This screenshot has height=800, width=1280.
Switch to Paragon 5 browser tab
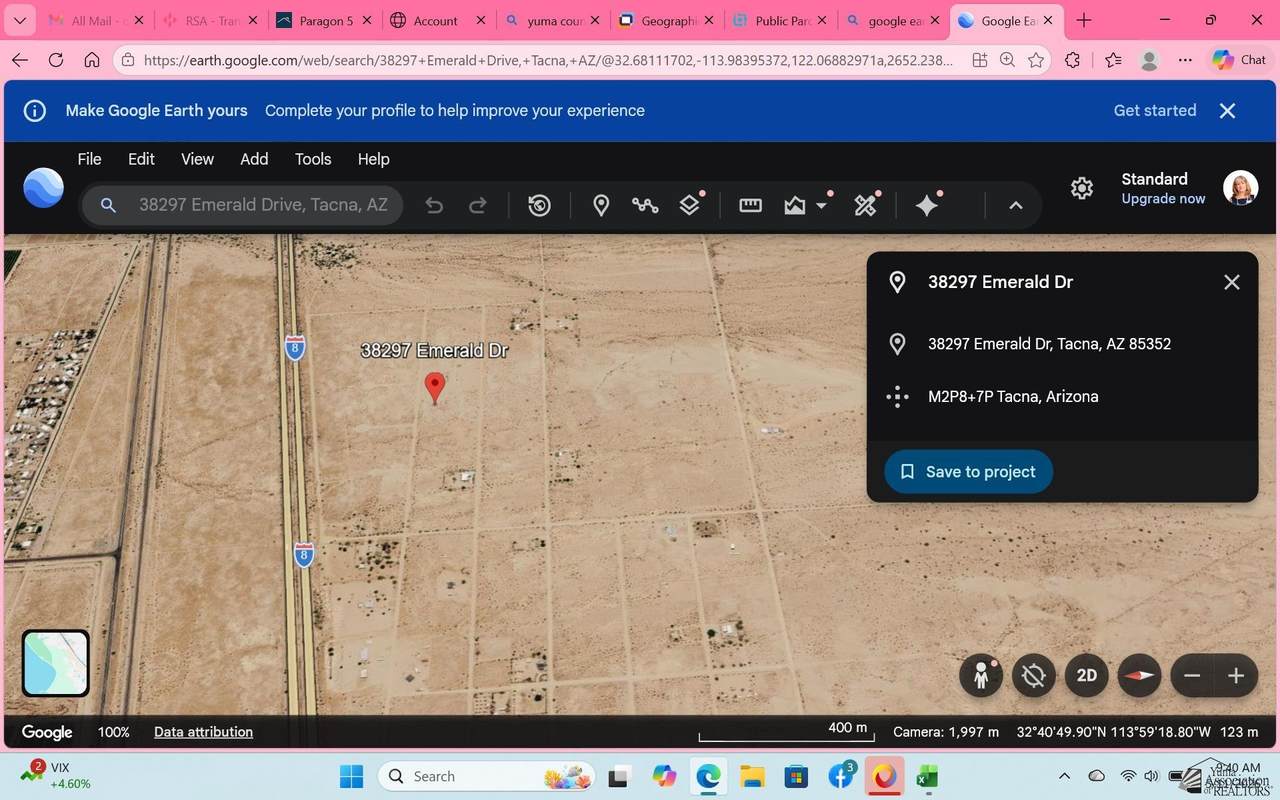coord(324,20)
